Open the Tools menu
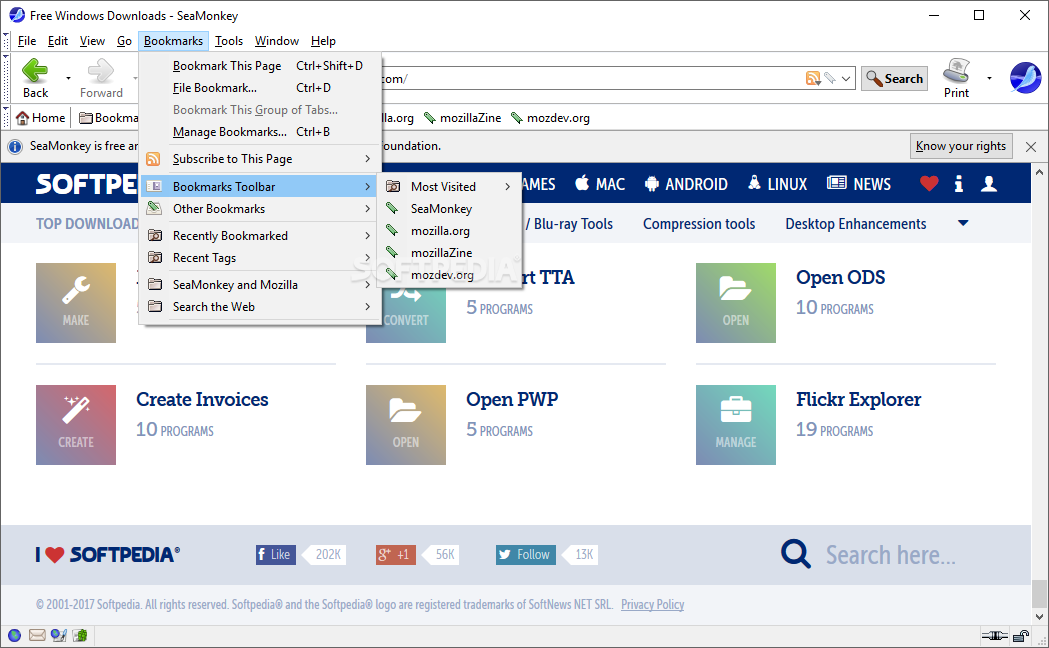The image size is (1049, 648). 229,41
